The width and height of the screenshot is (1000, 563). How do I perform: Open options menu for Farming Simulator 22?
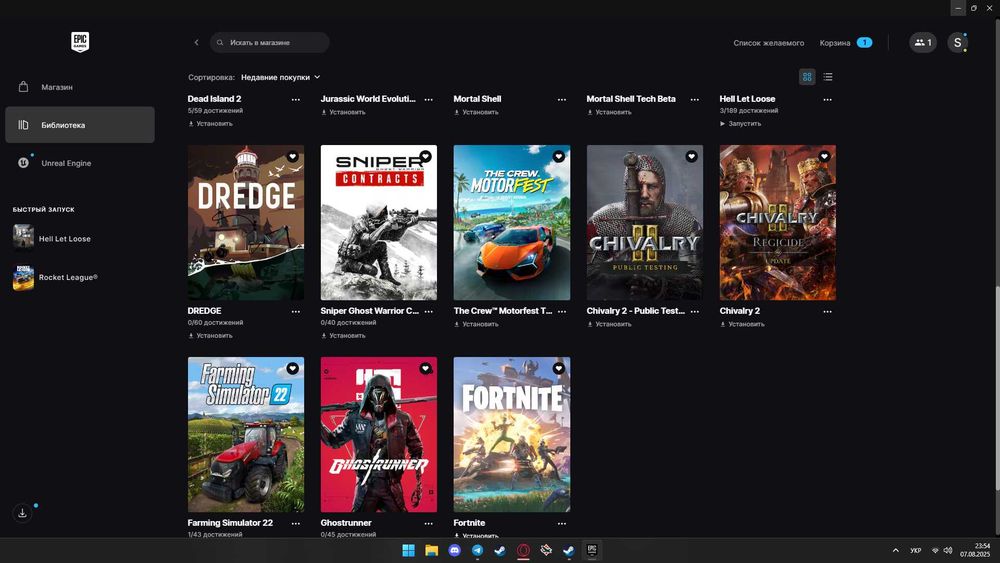(295, 523)
